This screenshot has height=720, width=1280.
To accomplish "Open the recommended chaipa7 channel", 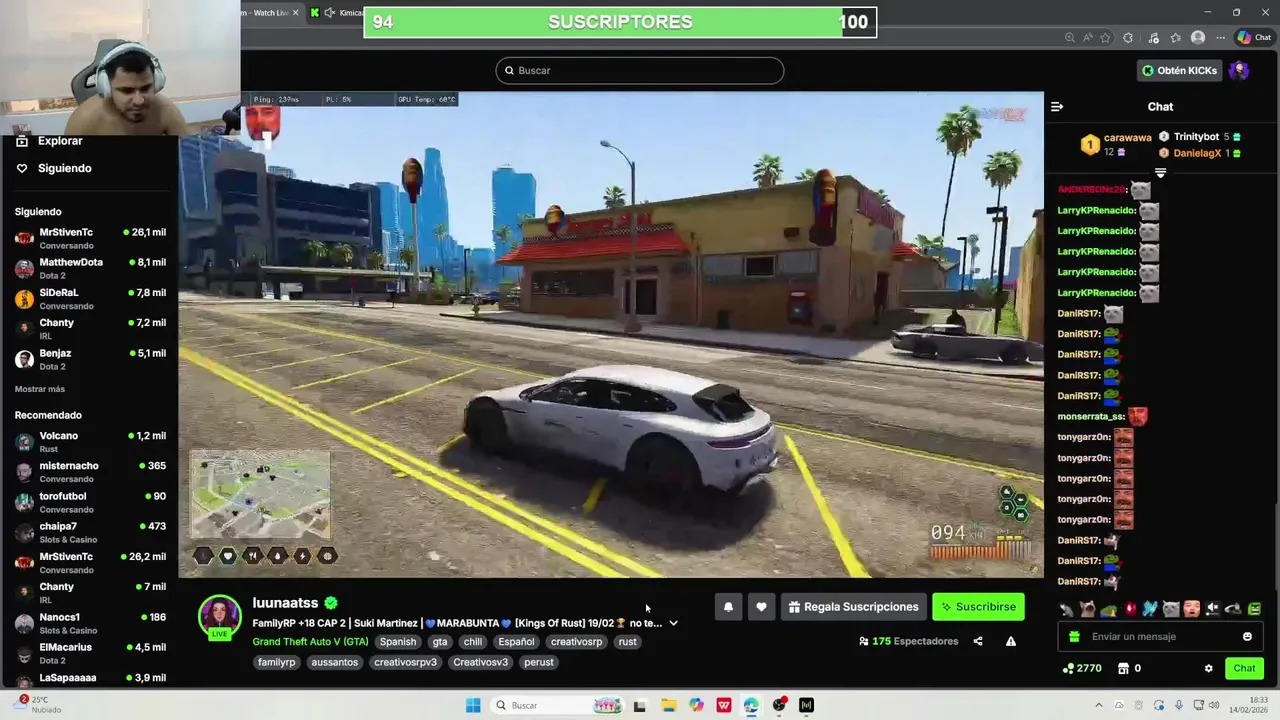I will [x=90, y=532].
